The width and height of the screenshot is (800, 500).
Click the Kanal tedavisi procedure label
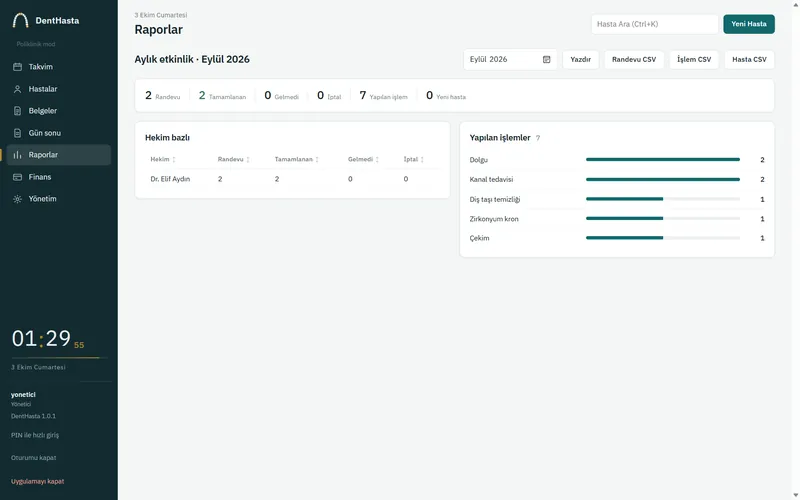pyautogui.click(x=491, y=179)
